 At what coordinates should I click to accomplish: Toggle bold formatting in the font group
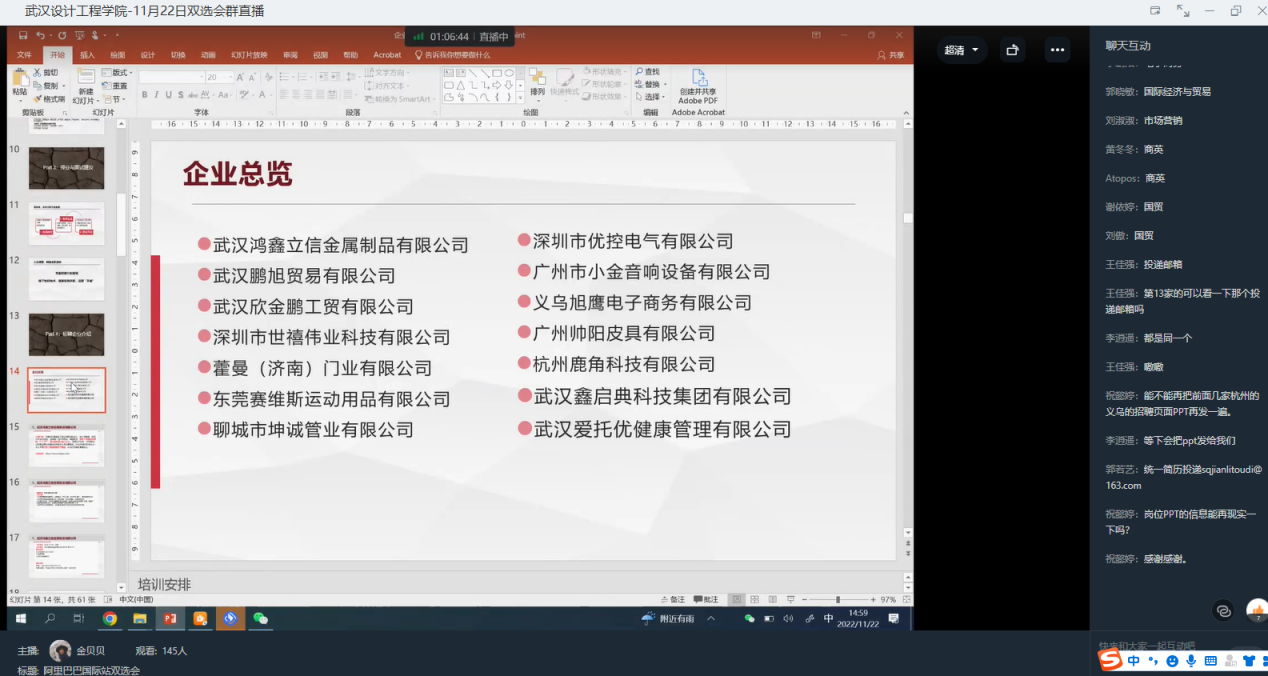tap(144, 95)
